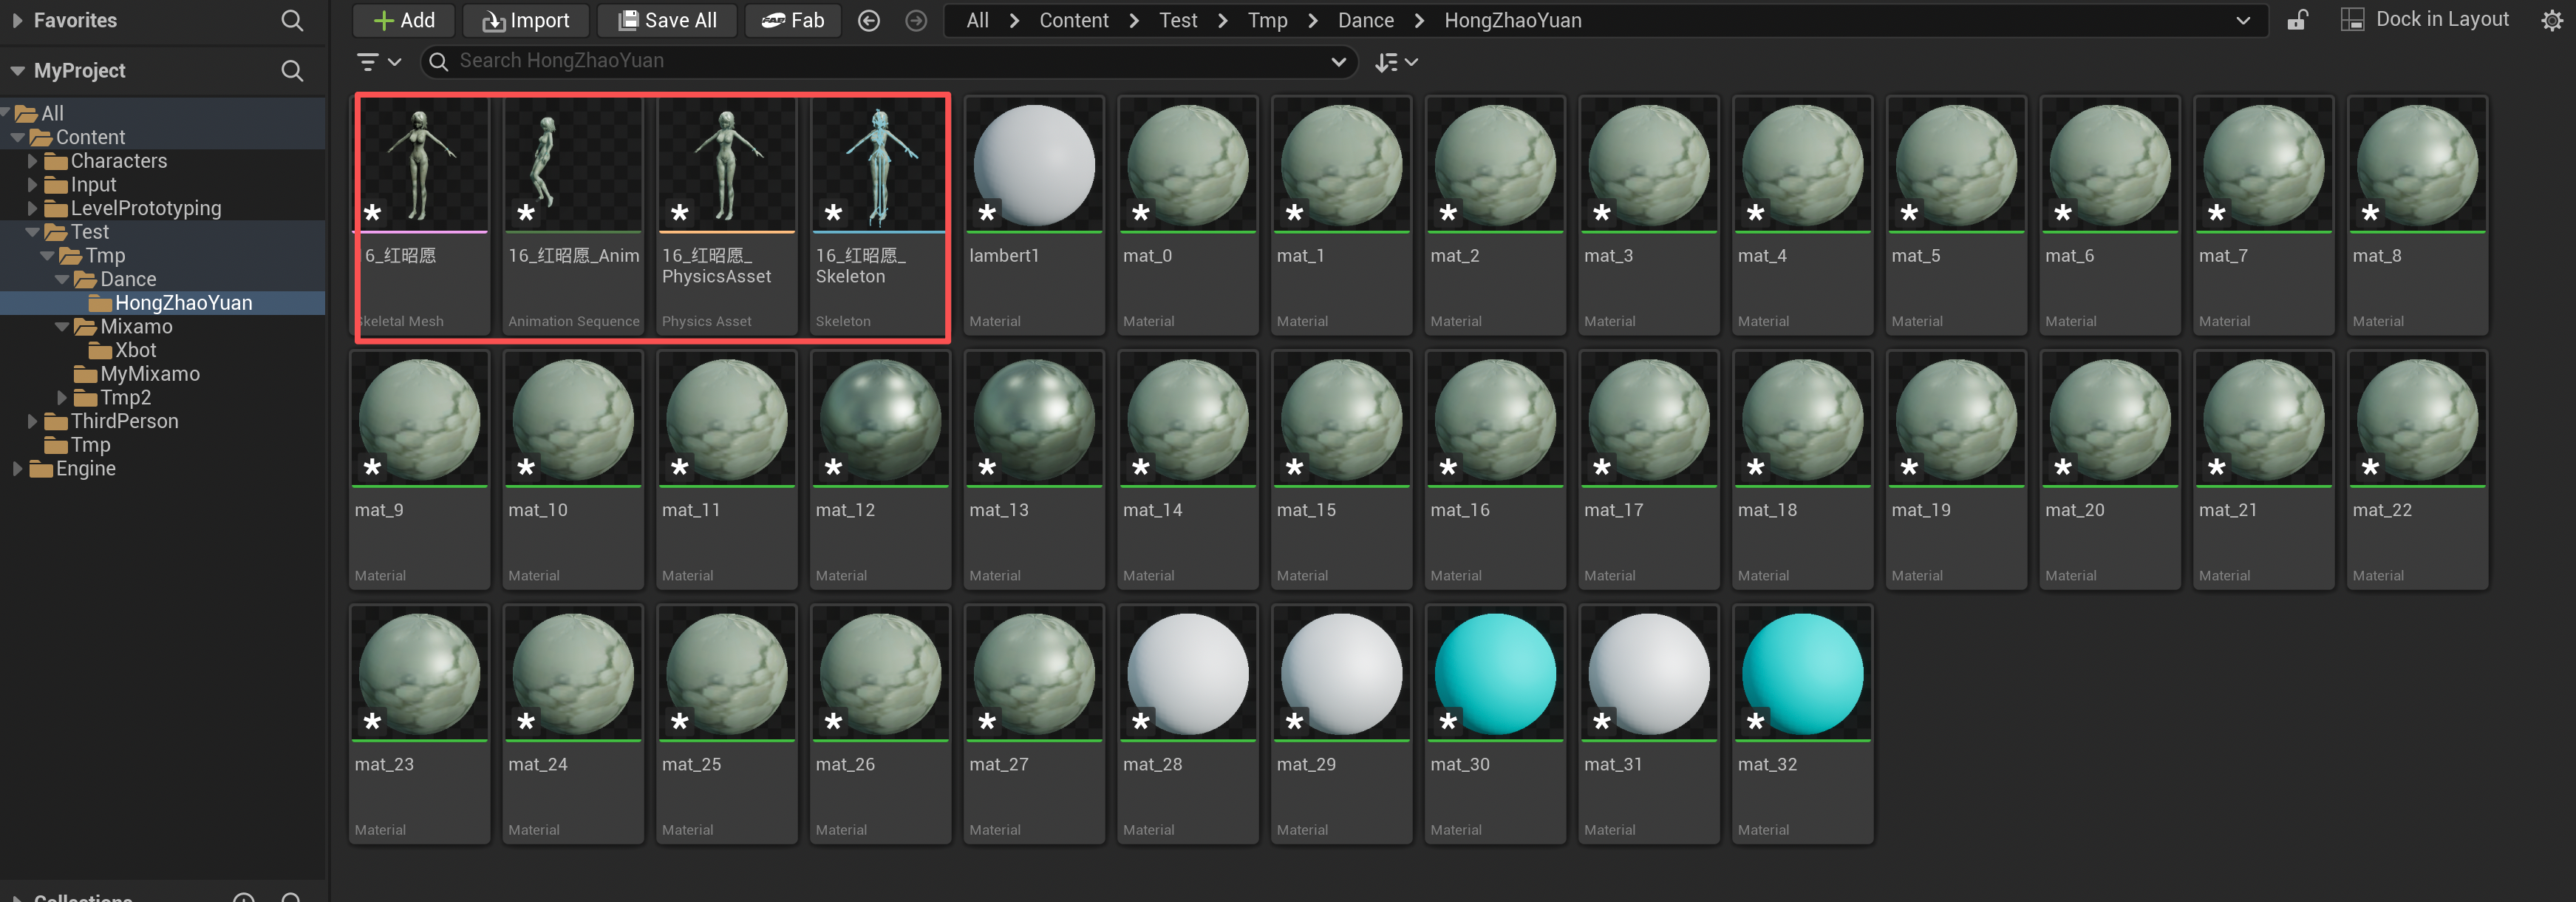Expand the Favorites section

coord(16,20)
